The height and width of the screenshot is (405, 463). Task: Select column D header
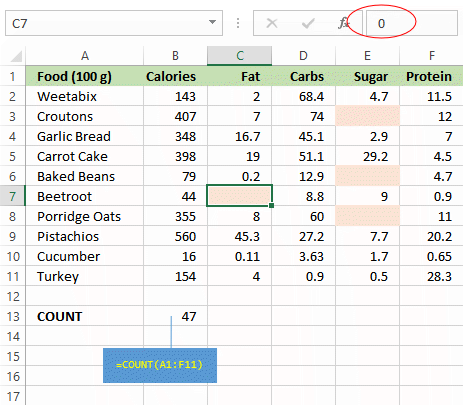(x=303, y=56)
